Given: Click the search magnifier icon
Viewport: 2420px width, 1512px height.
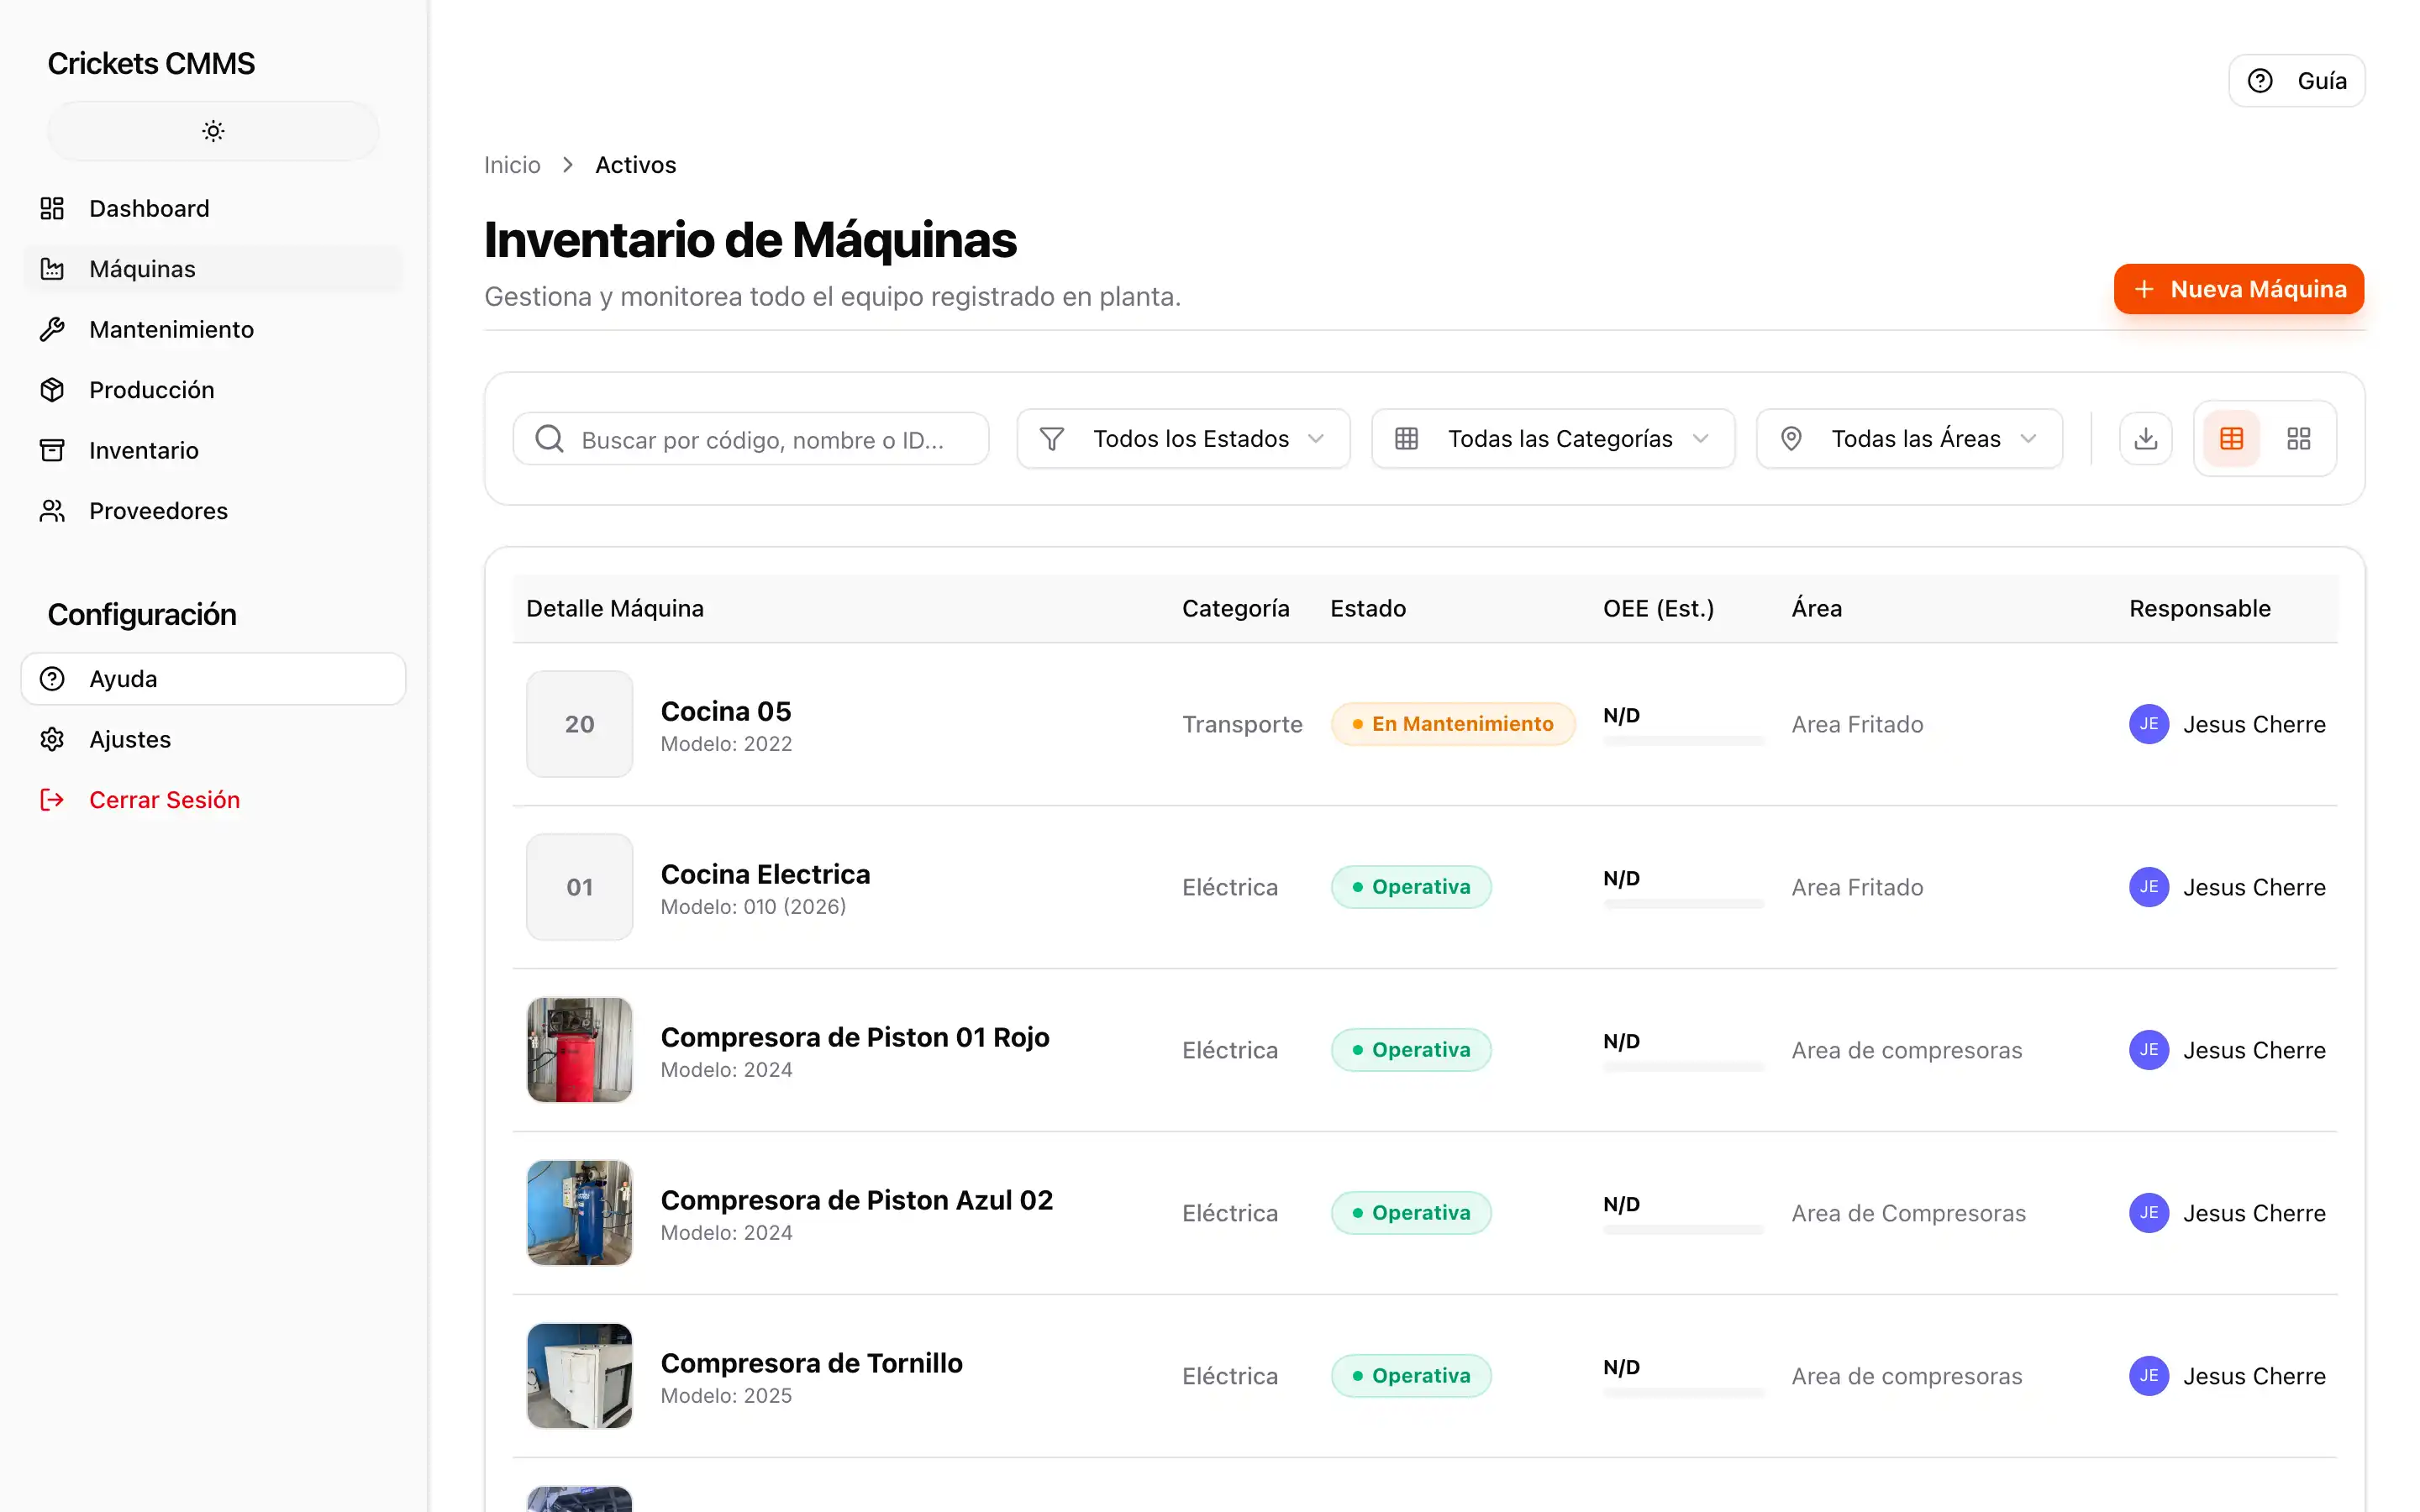Looking at the screenshot, I should [x=549, y=439].
